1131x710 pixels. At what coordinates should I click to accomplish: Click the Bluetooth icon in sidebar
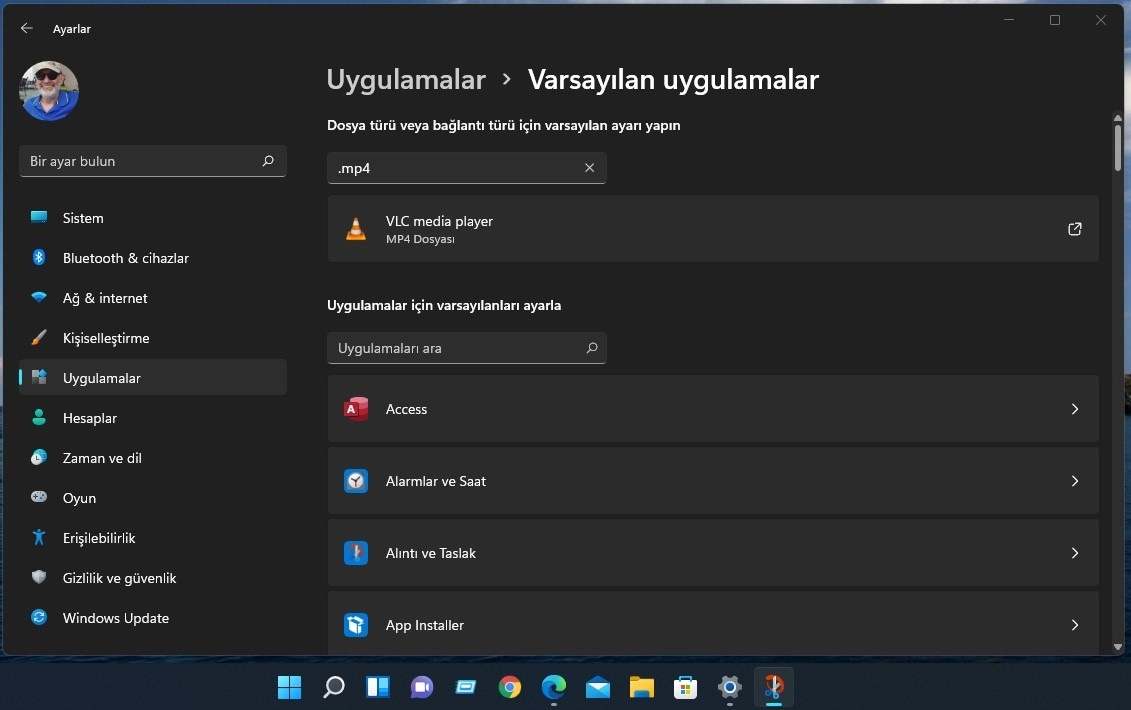tap(39, 257)
